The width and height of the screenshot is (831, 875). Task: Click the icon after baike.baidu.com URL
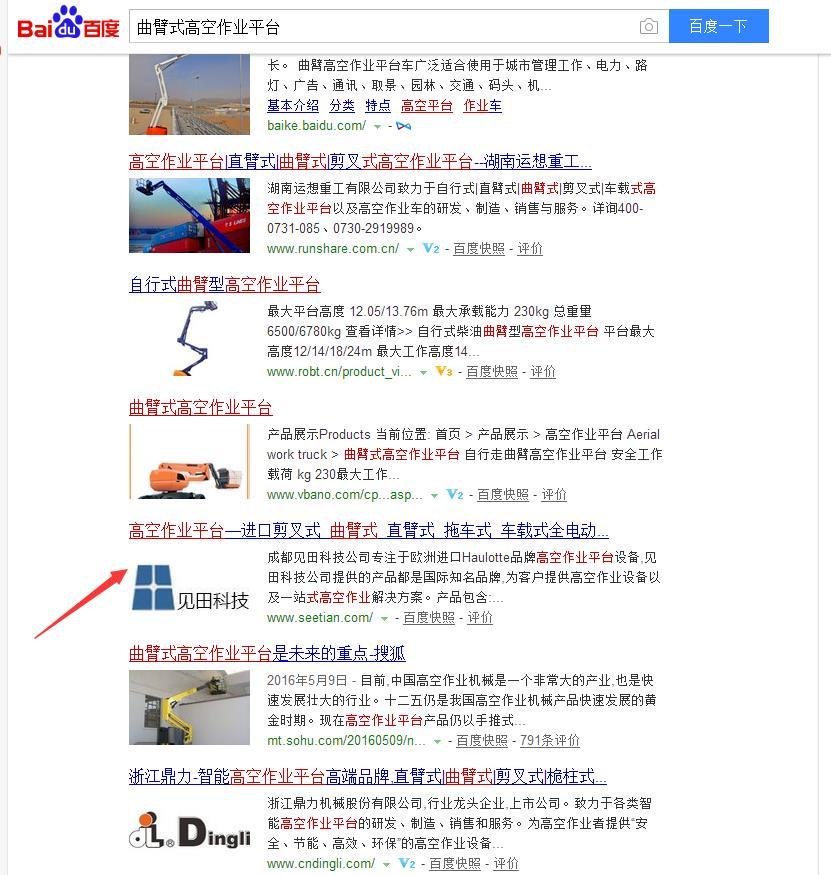(404, 126)
